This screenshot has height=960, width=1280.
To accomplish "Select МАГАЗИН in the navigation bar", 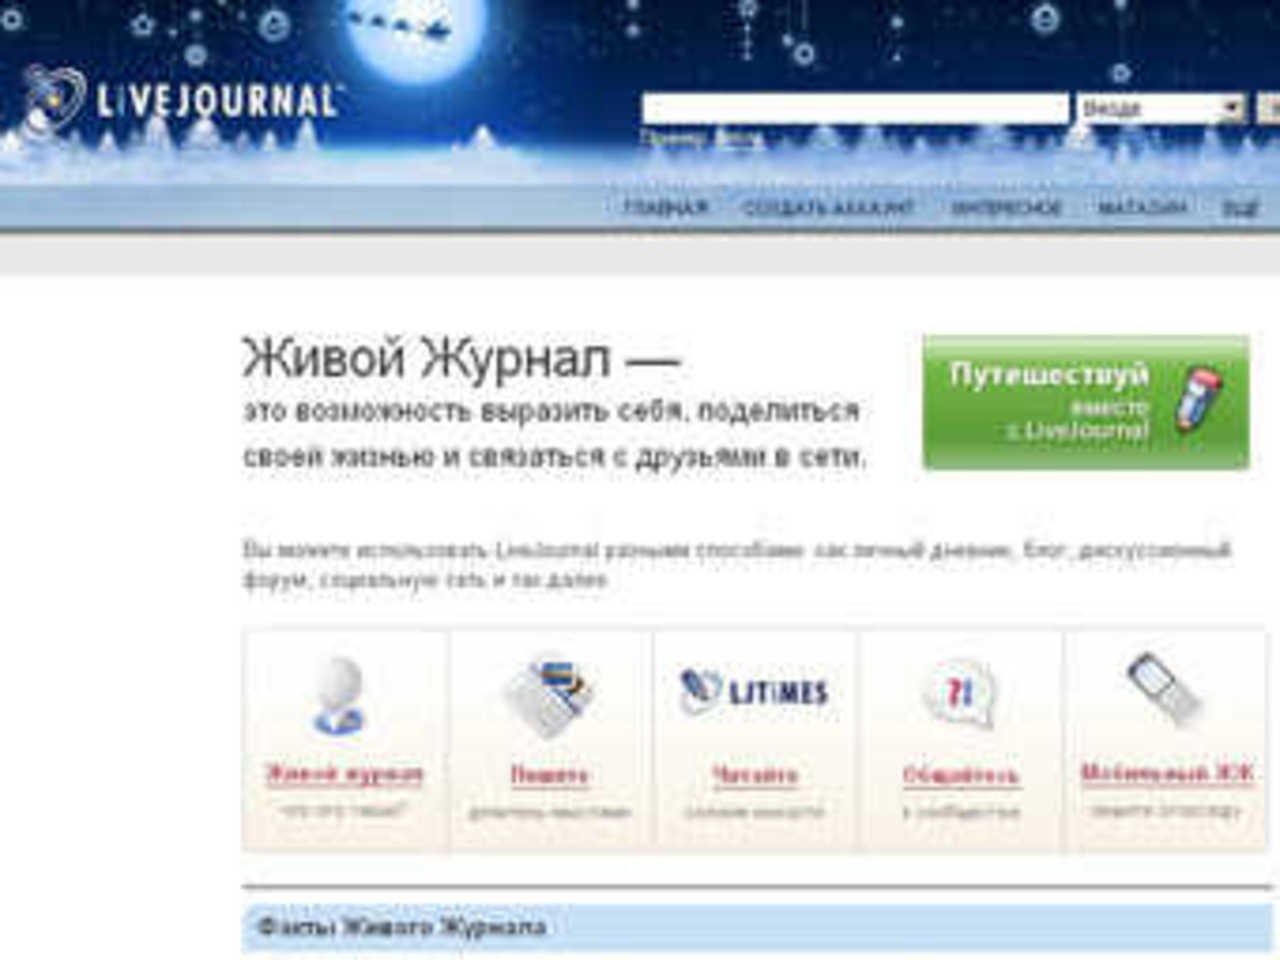I will (1142, 208).
